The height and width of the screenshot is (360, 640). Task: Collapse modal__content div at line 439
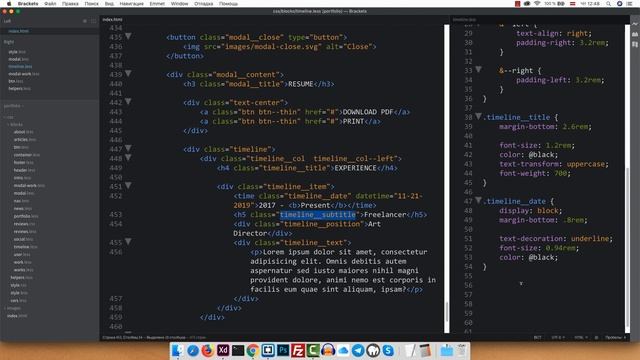[128, 73]
